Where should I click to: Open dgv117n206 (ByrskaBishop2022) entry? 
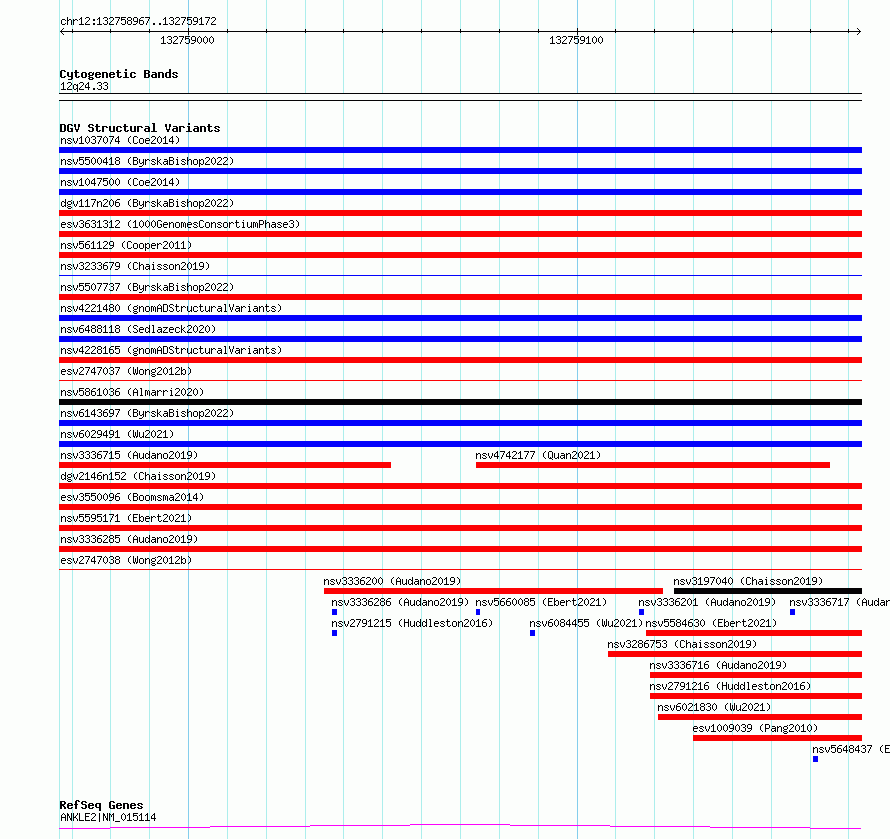point(147,203)
